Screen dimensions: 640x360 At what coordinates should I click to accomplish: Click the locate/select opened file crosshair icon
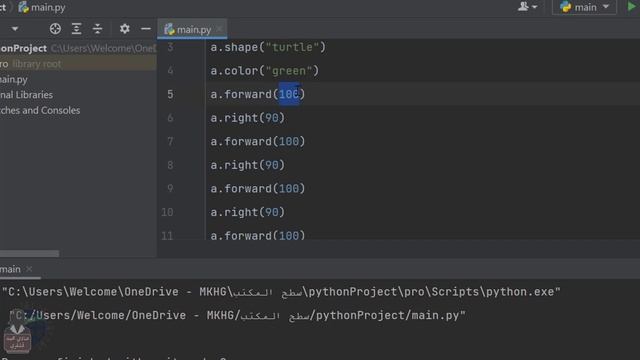pyautogui.click(x=55, y=29)
